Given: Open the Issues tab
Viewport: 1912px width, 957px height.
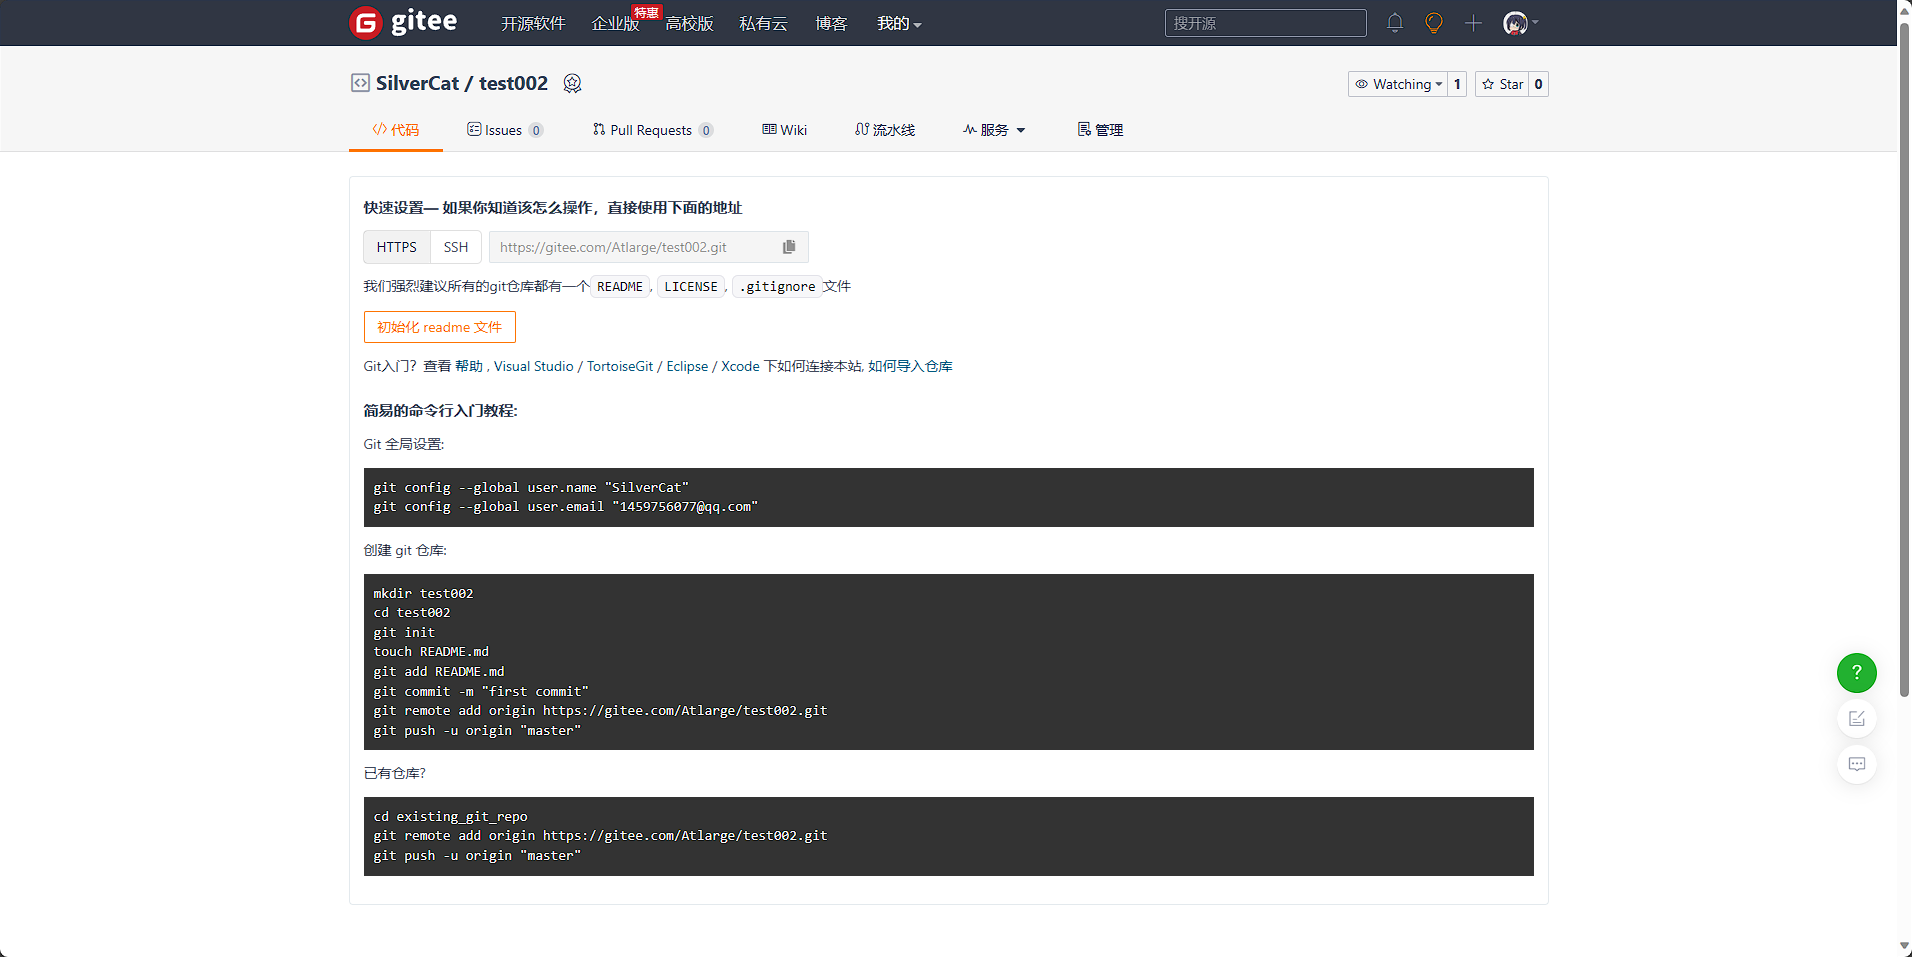Looking at the screenshot, I should tap(503, 130).
